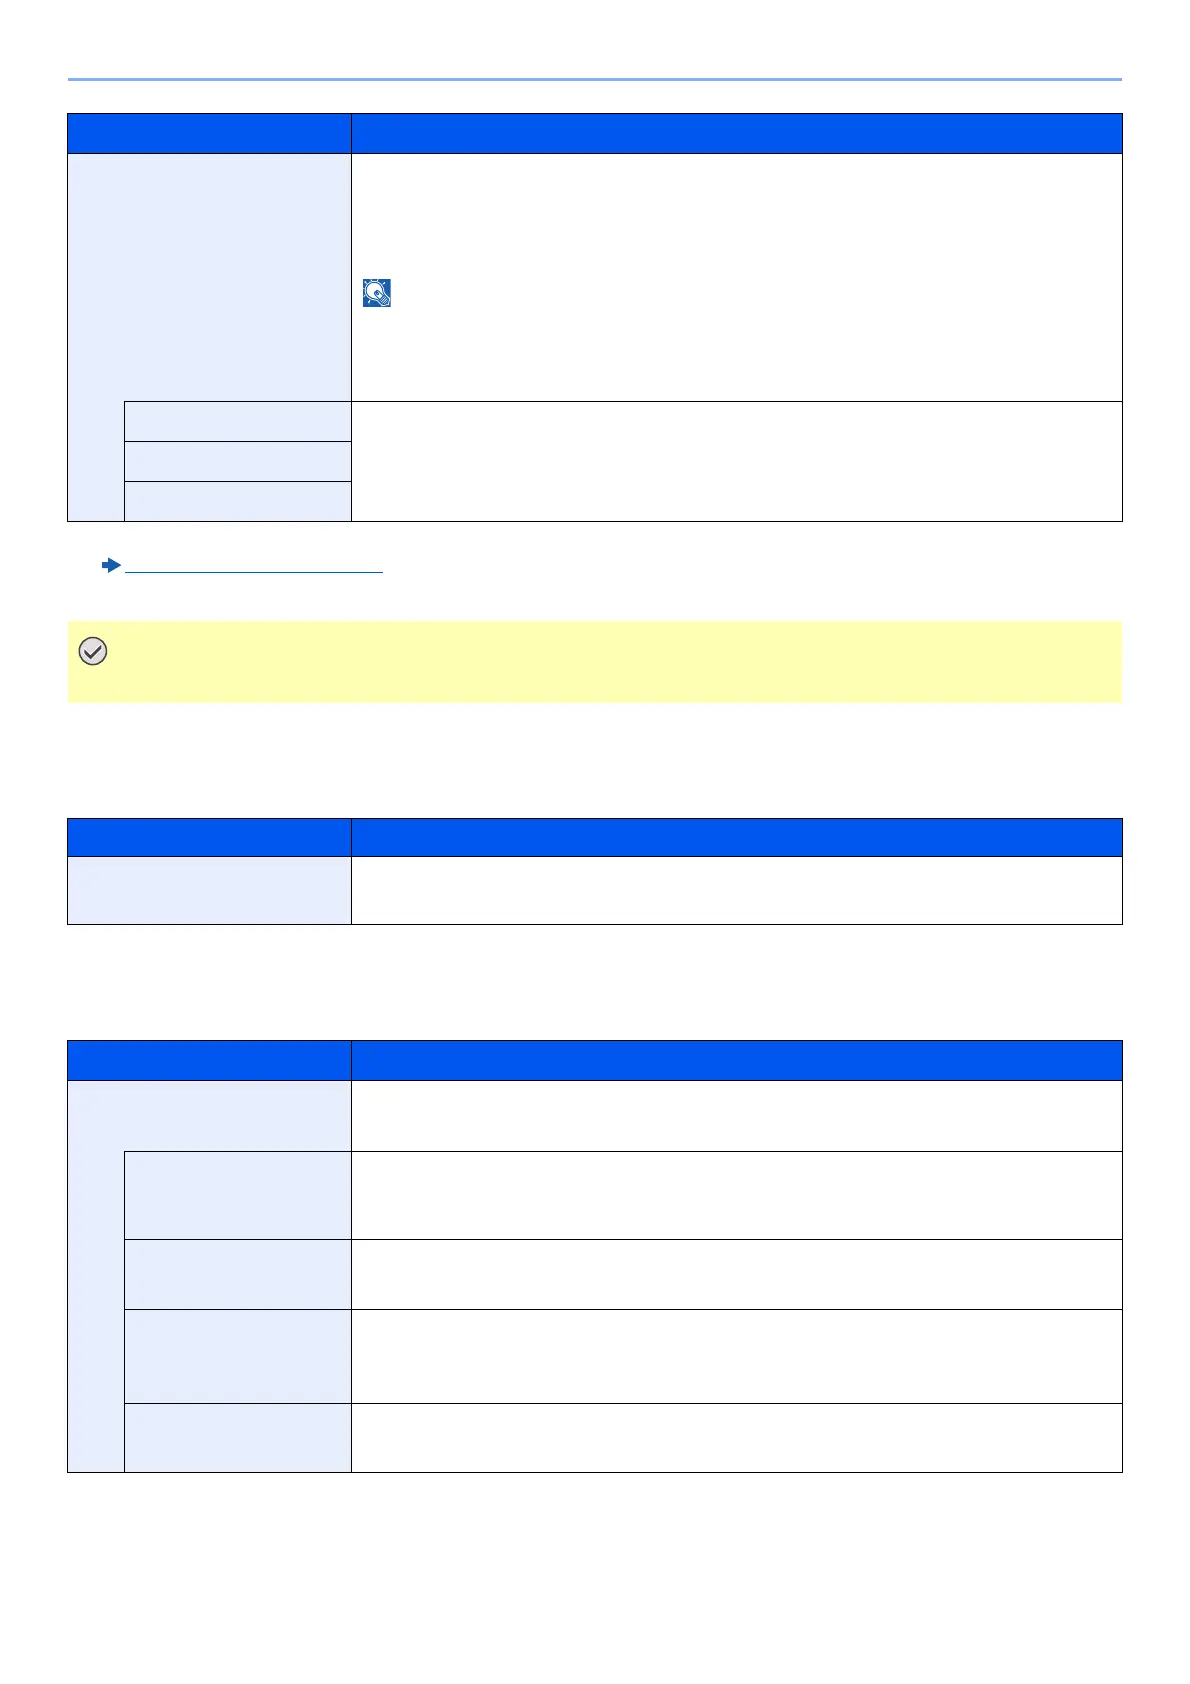
Task: Click the second indented sub-item cell in top table
Action: point(237,461)
